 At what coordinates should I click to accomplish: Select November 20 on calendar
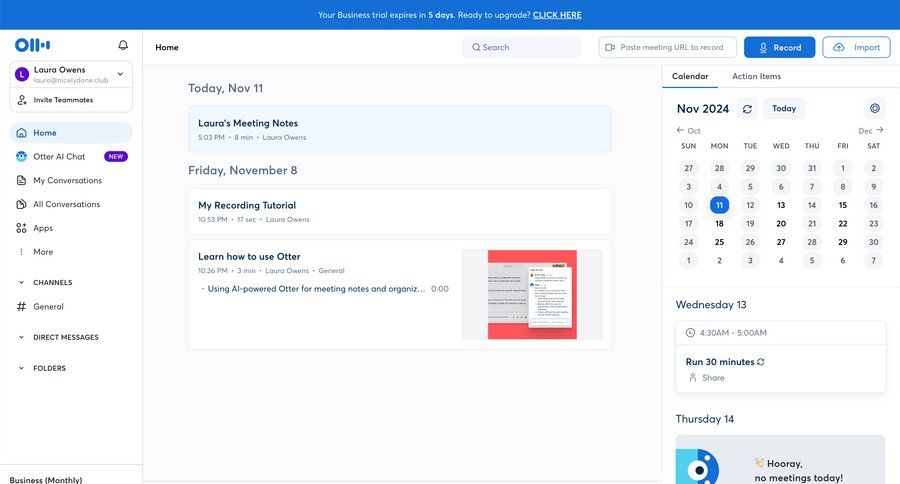pos(781,223)
